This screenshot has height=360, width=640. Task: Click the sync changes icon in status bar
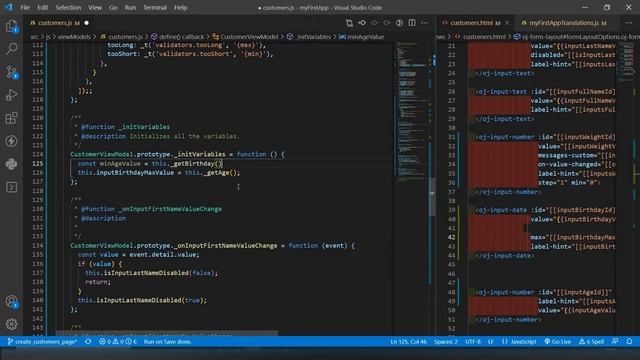tap(88, 342)
